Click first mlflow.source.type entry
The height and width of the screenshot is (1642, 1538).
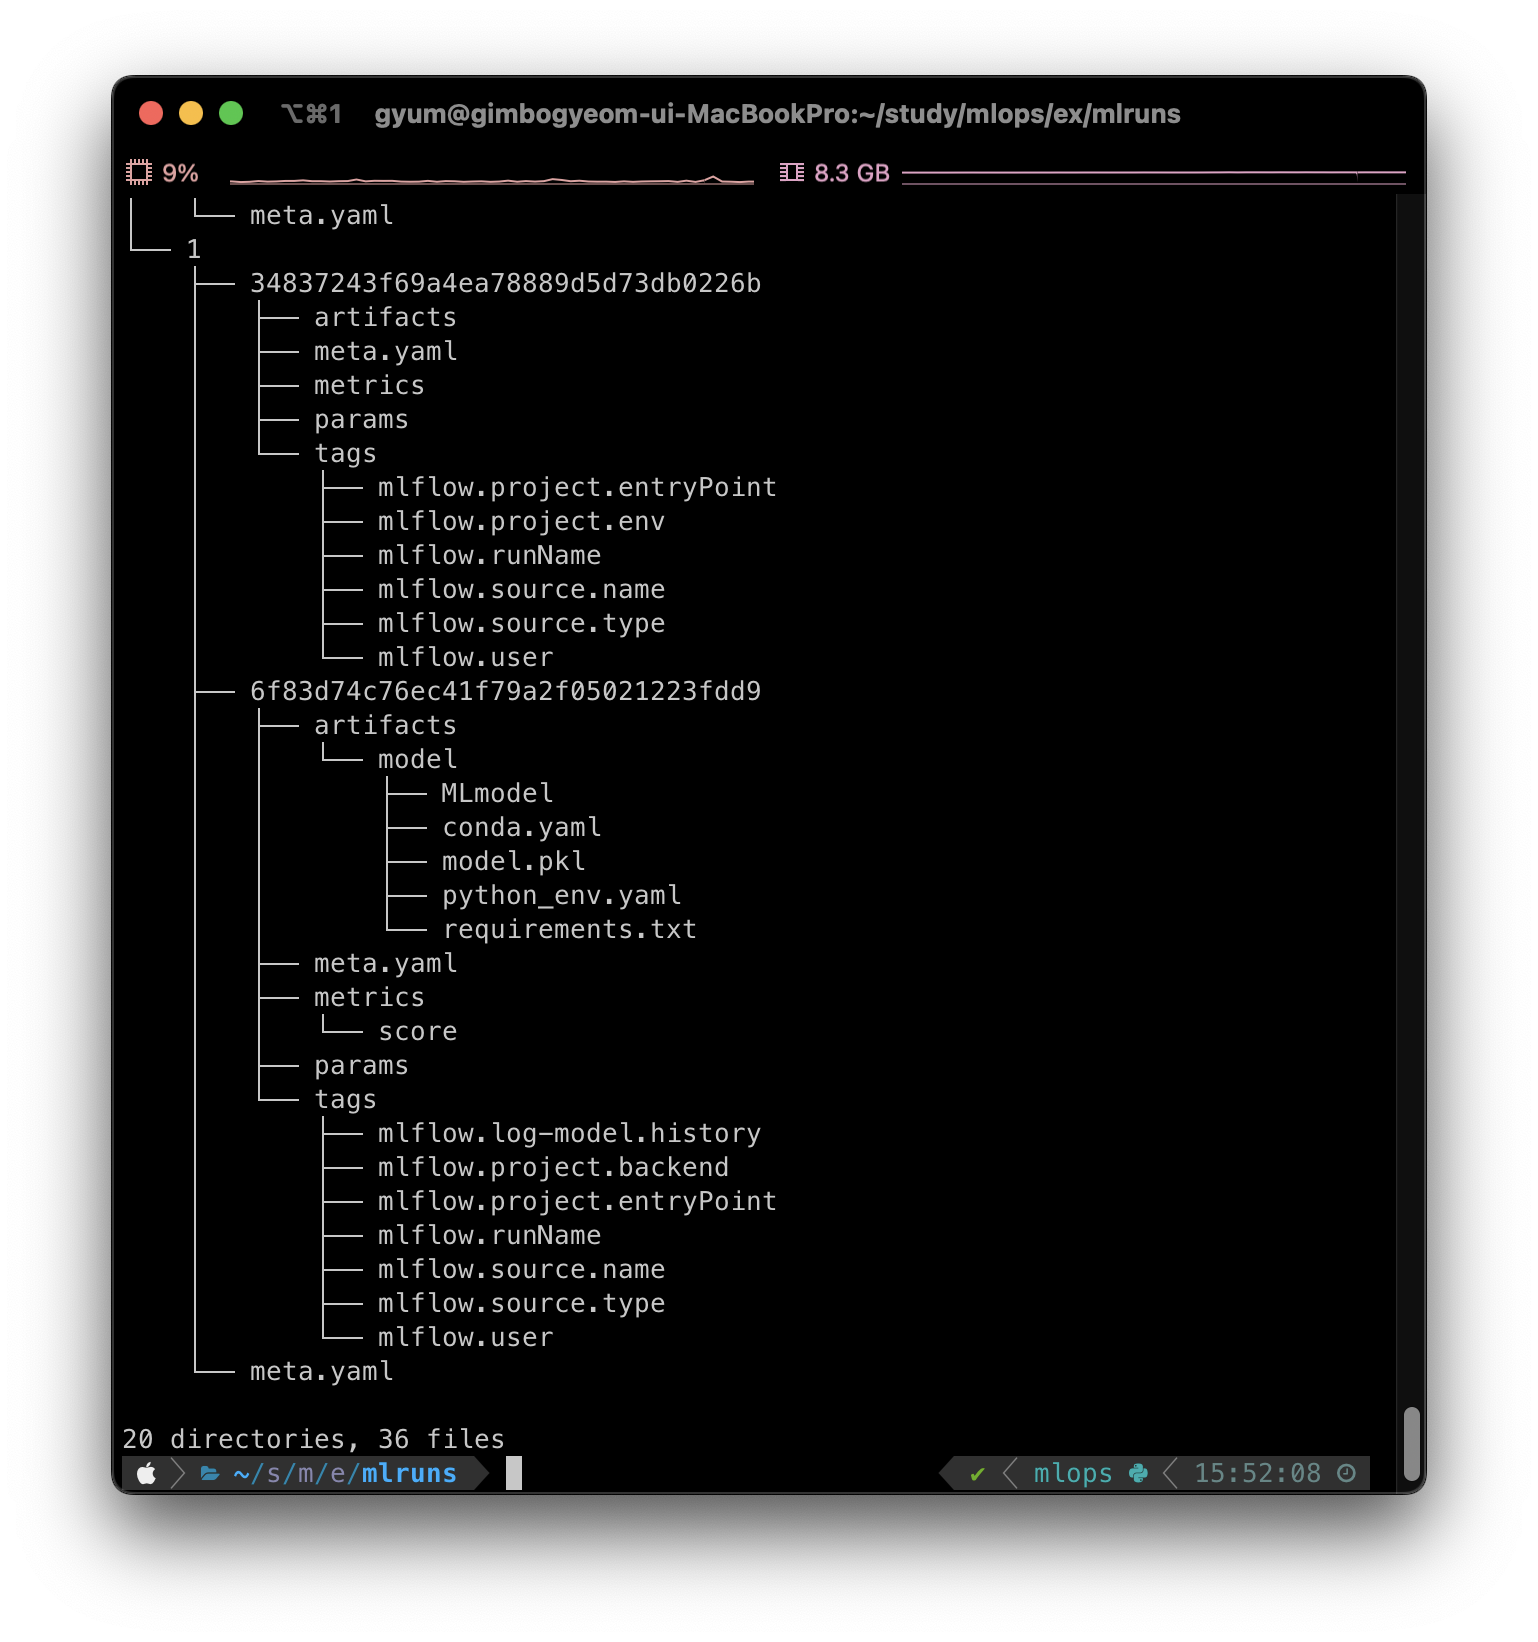pyautogui.click(x=522, y=623)
